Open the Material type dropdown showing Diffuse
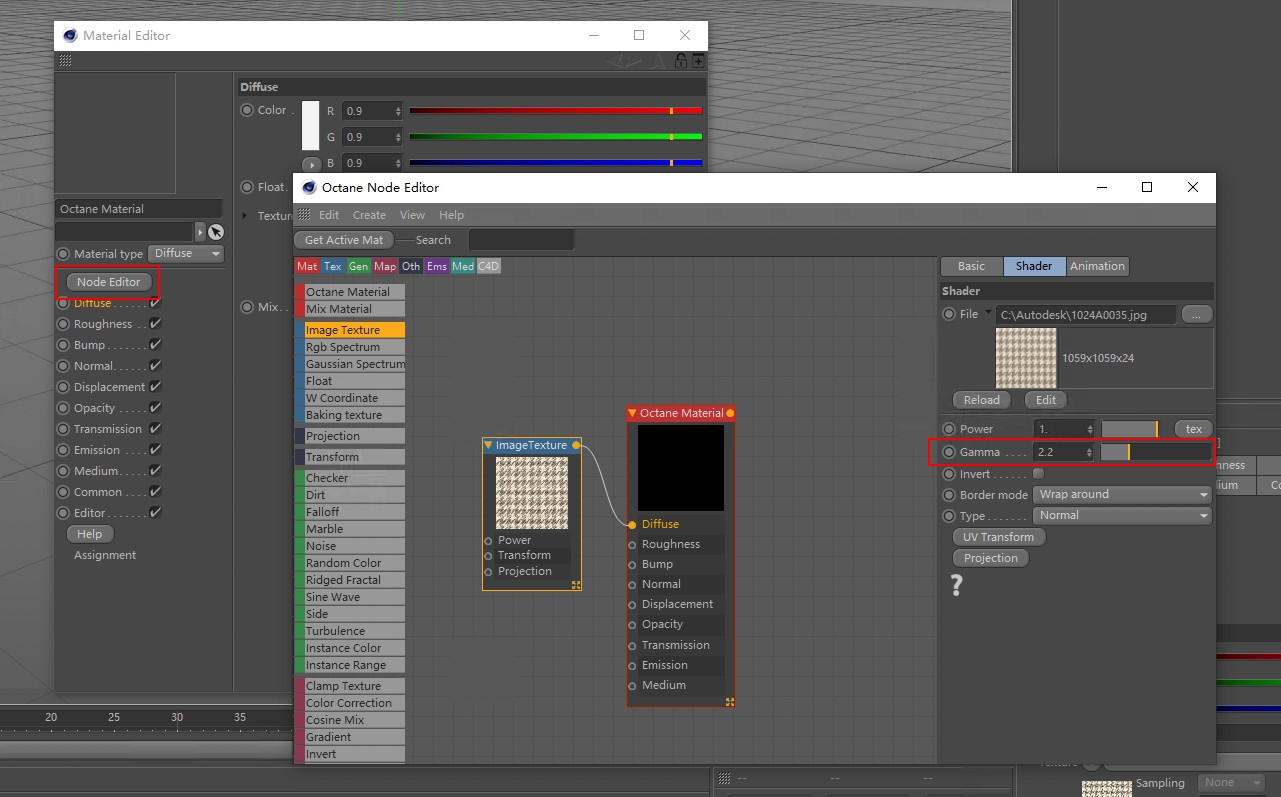Viewport: 1281px width, 797px height. [186, 254]
